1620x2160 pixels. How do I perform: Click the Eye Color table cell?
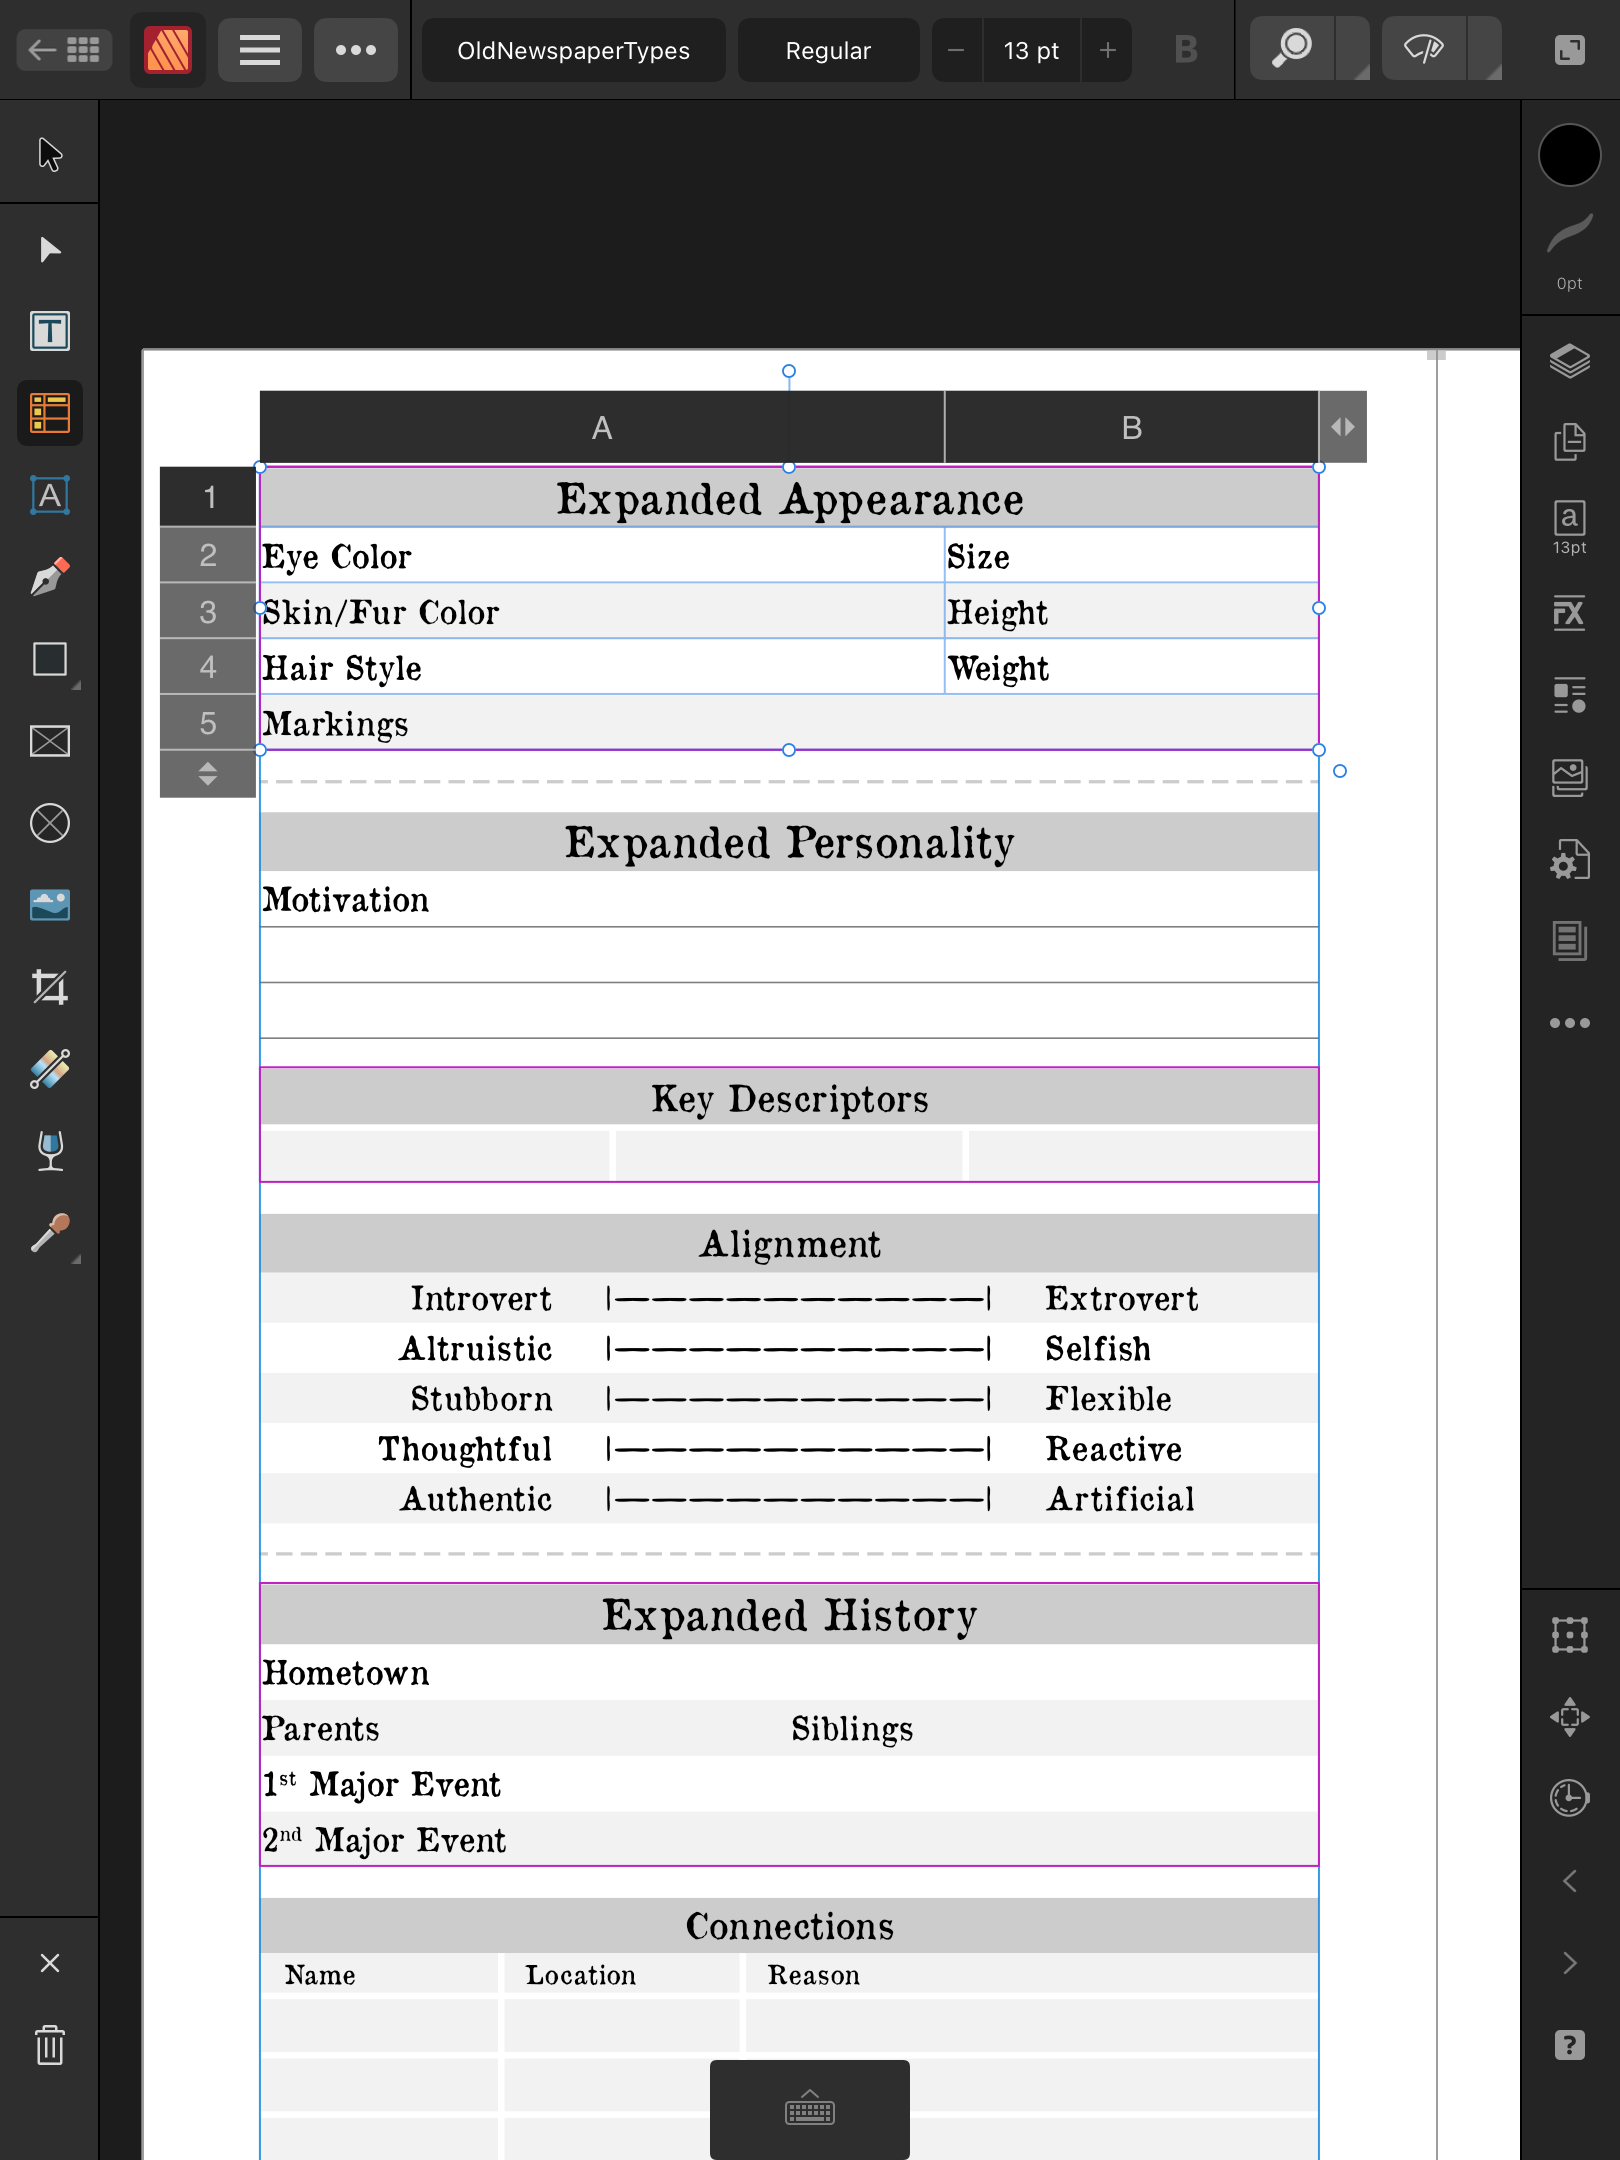602,556
